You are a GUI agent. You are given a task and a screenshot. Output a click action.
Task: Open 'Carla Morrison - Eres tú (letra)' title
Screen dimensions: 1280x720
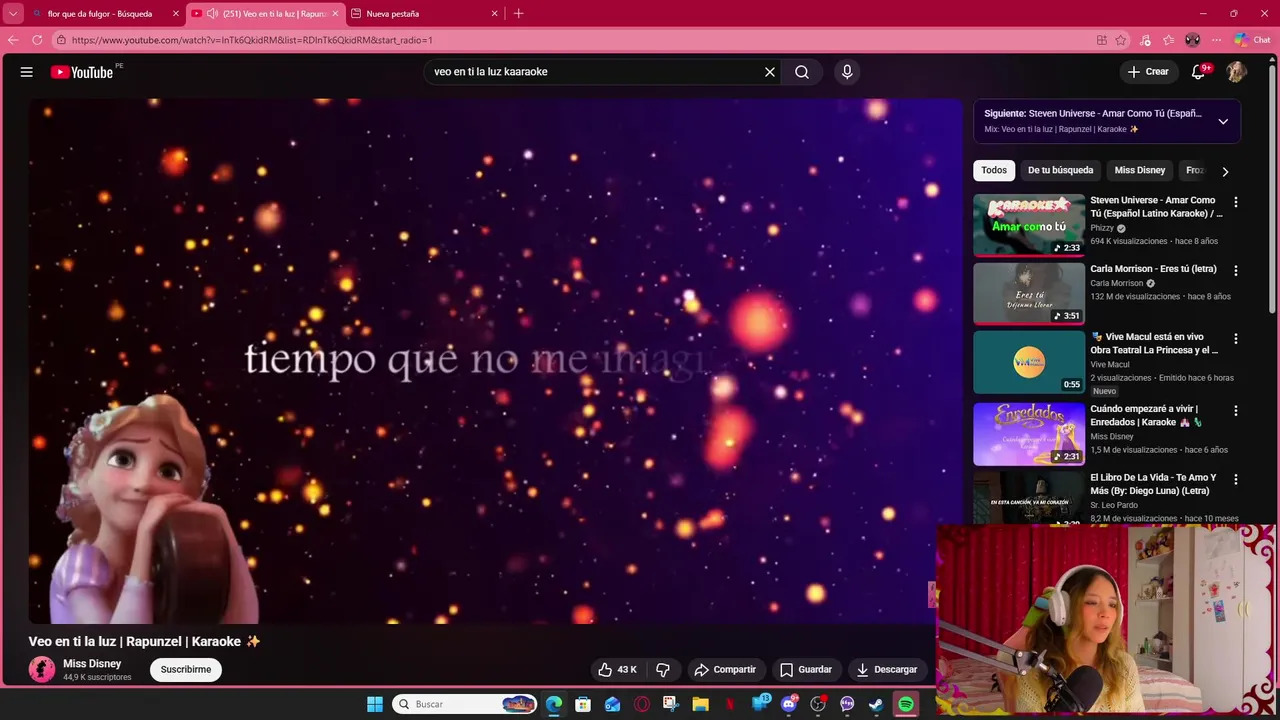(x=1153, y=269)
